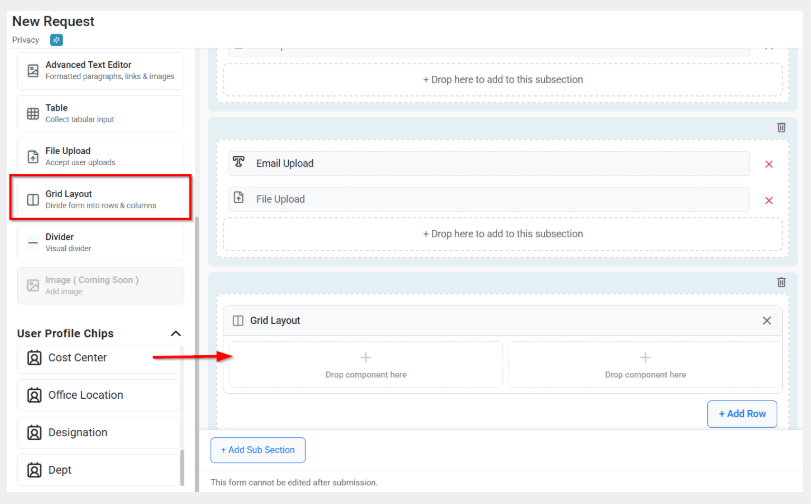Click the Email Upload field
The height and width of the screenshot is (504, 811).
tap(488, 164)
